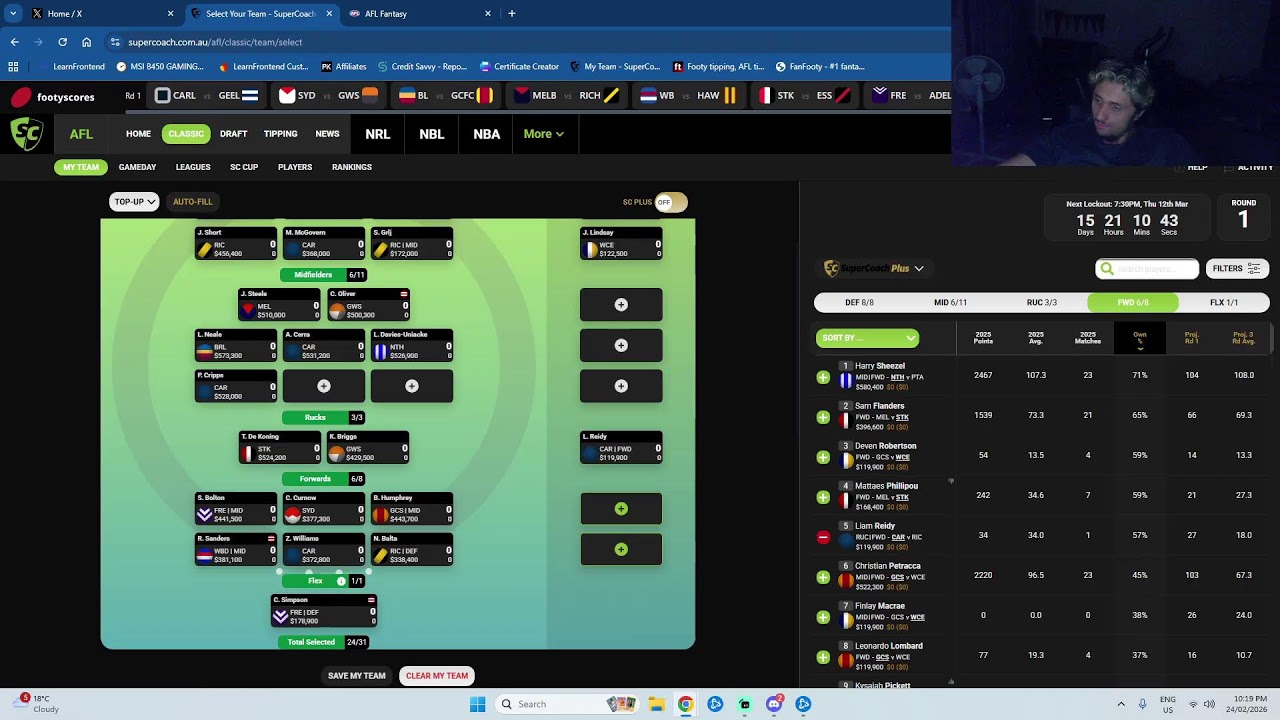
Task: Open the TOP-UP dropdown
Action: 134,202
